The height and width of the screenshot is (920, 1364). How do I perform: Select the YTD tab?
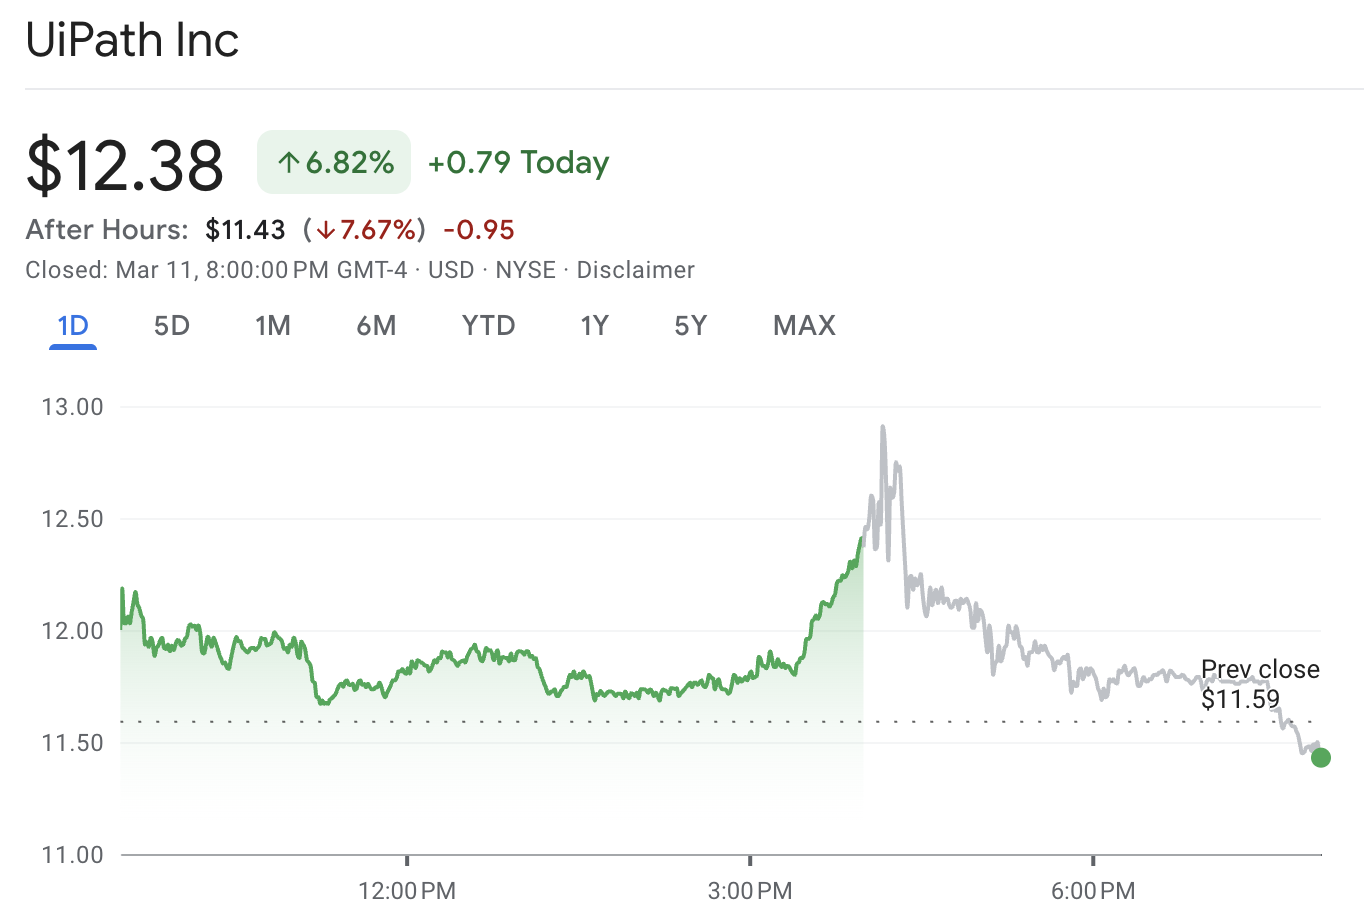[488, 325]
